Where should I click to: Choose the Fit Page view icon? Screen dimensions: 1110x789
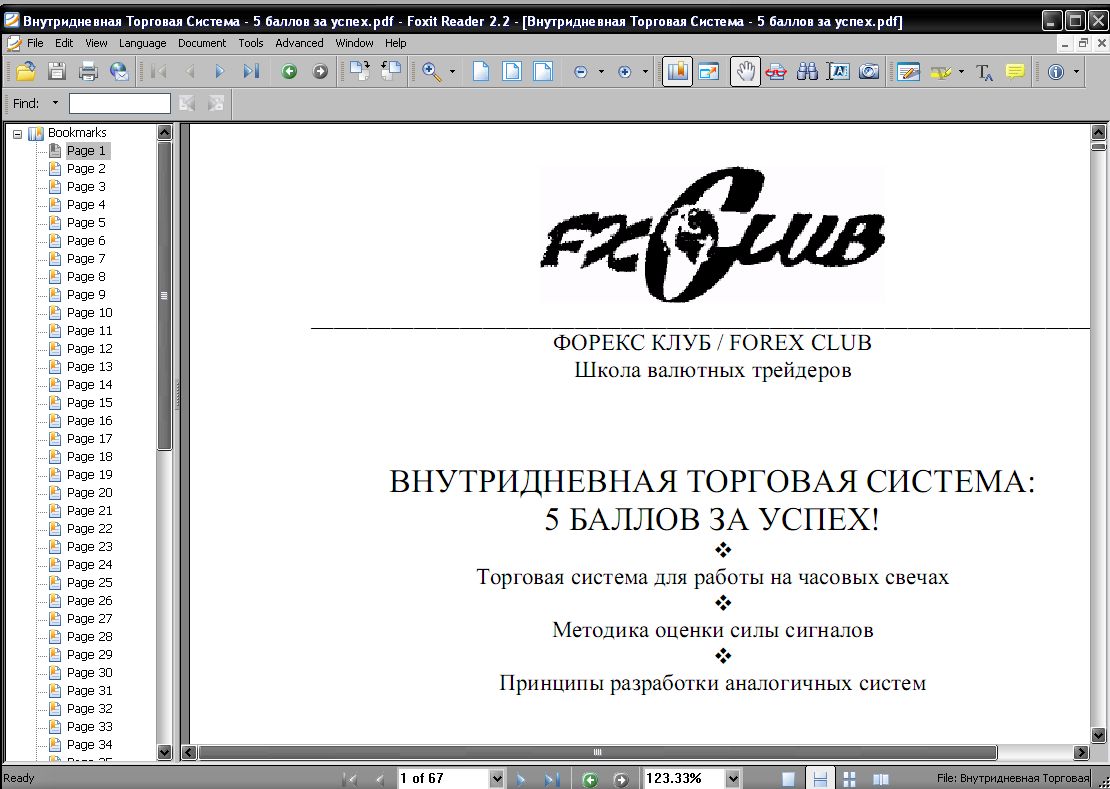pyautogui.click(x=512, y=71)
